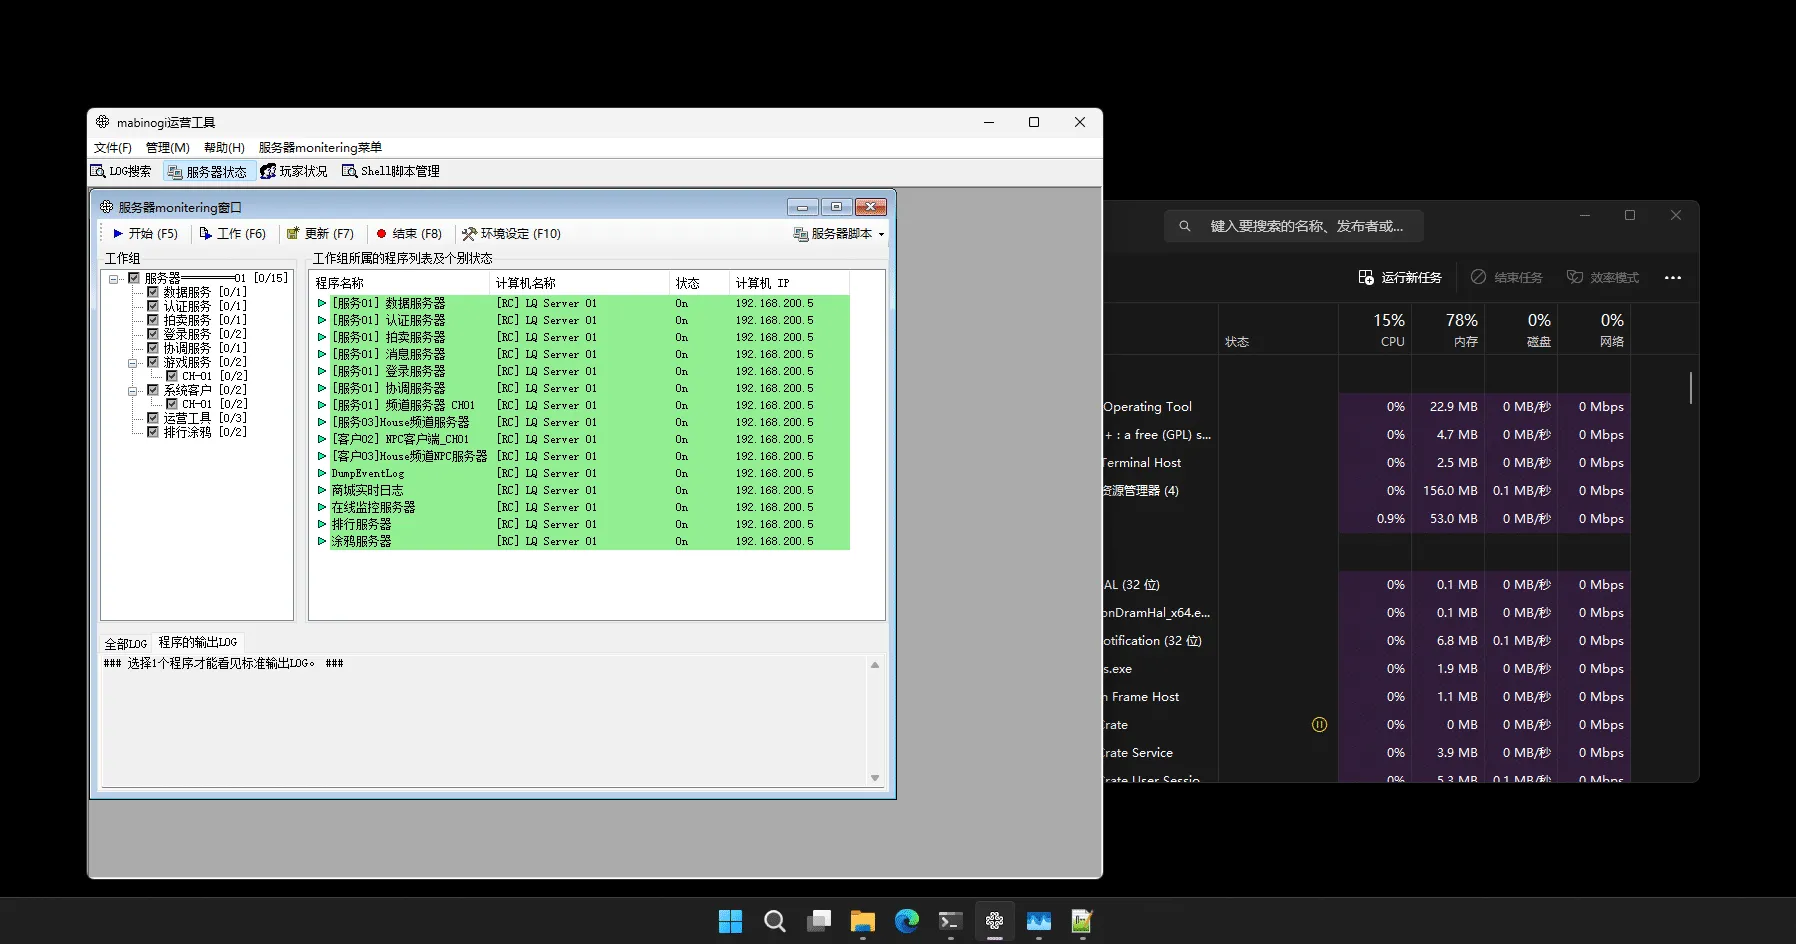The height and width of the screenshot is (944, 1796).
Task: Select the 服务器状态 toolbar button
Action: coord(207,171)
